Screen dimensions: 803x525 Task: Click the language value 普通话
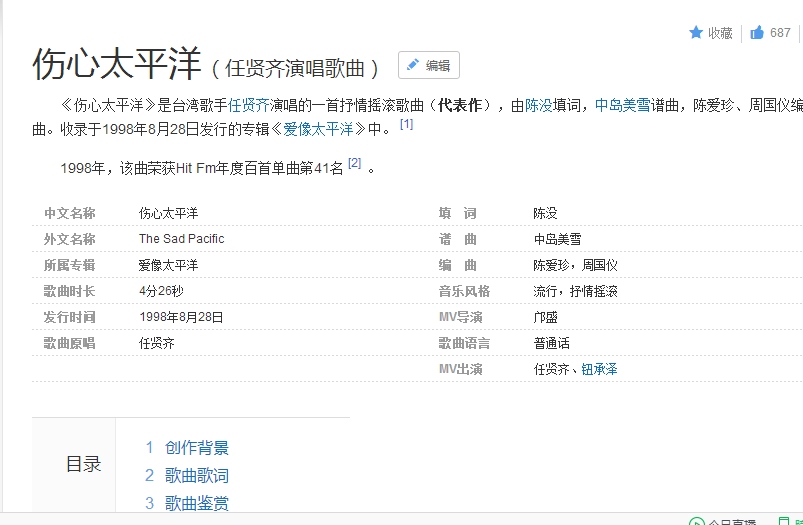coord(551,343)
